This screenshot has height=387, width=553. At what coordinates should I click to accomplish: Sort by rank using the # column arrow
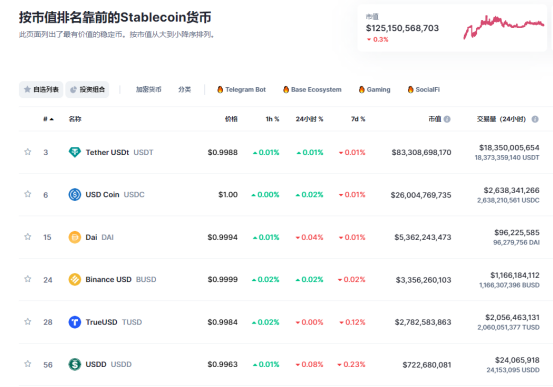48,119
